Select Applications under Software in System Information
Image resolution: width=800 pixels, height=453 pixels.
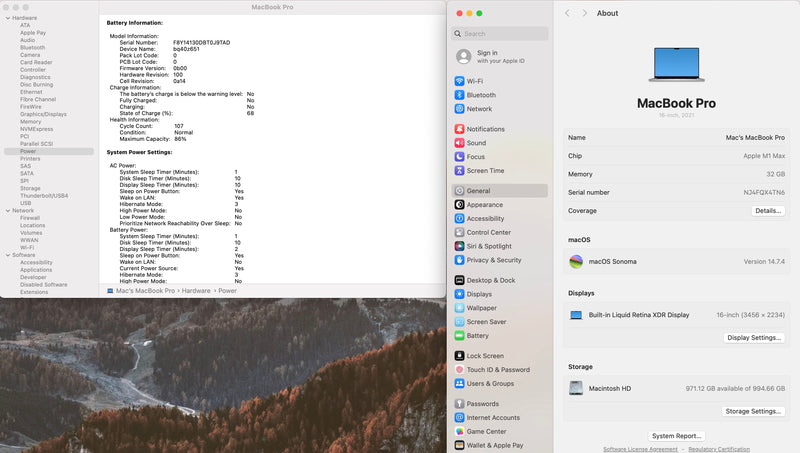click(x=36, y=270)
